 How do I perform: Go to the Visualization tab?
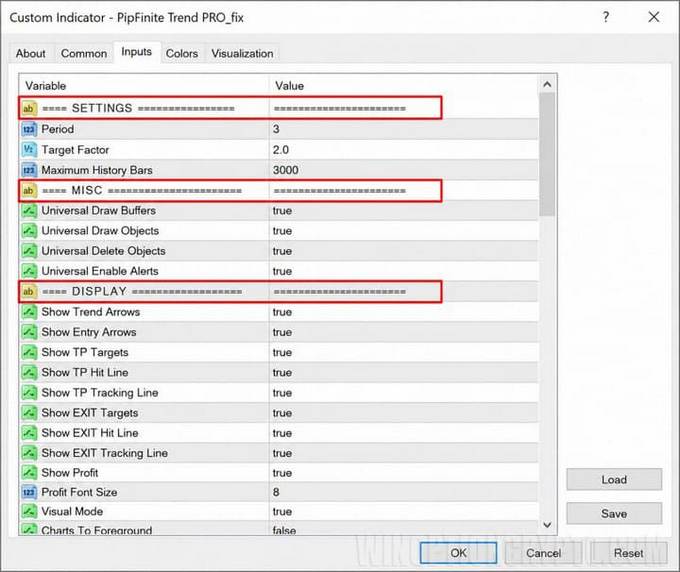[x=242, y=53]
